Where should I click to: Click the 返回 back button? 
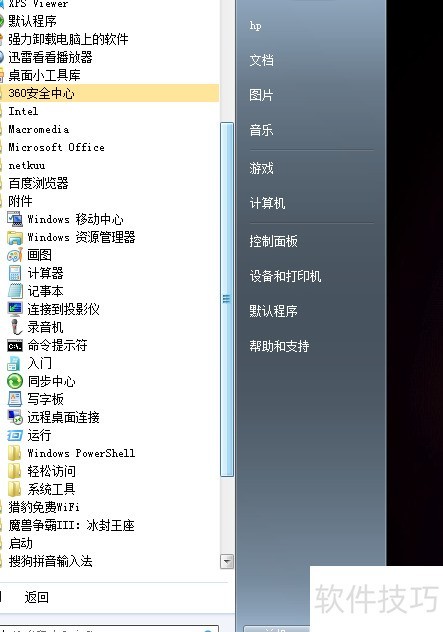point(36,597)
